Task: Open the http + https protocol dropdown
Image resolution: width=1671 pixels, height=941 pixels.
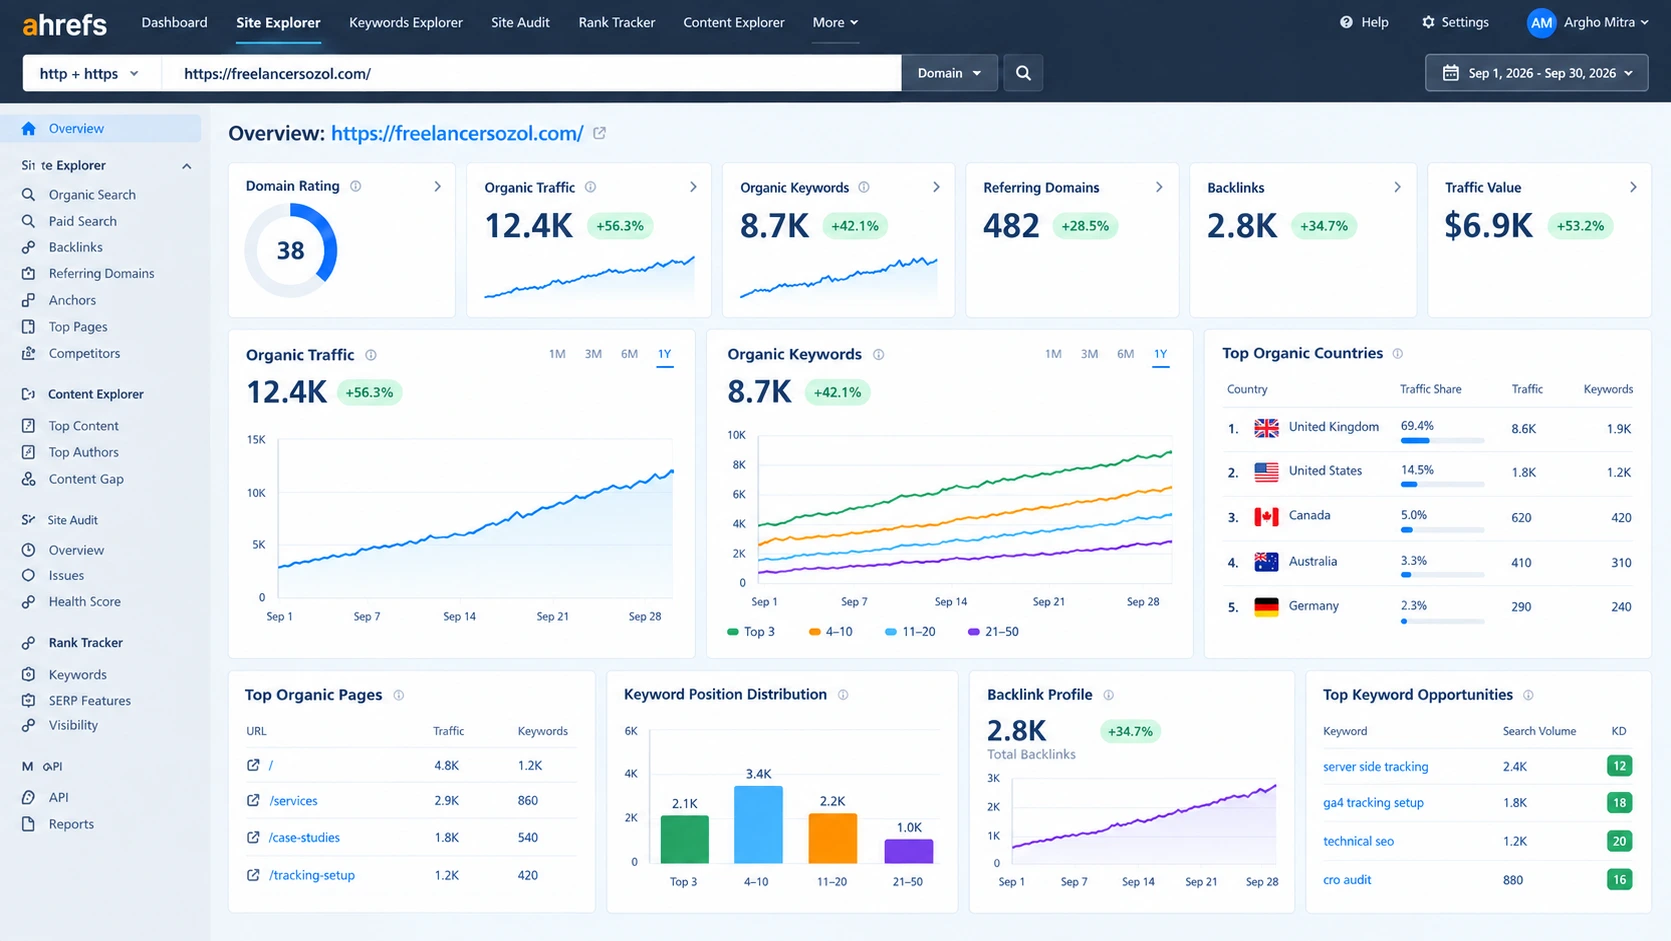Action: (90, 73)
